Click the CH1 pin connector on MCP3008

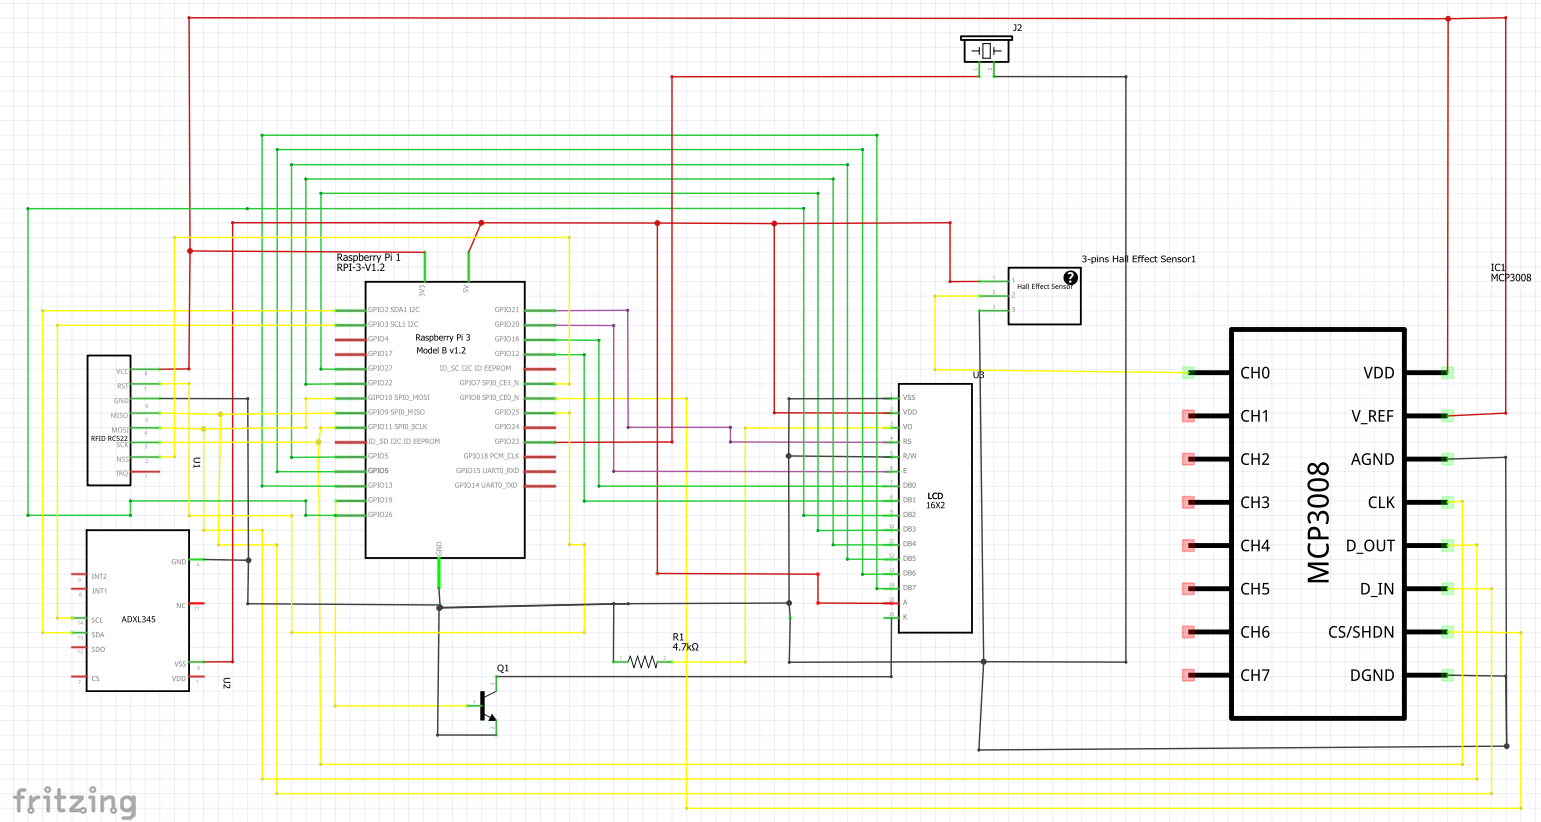click(x=1188, y=416)
